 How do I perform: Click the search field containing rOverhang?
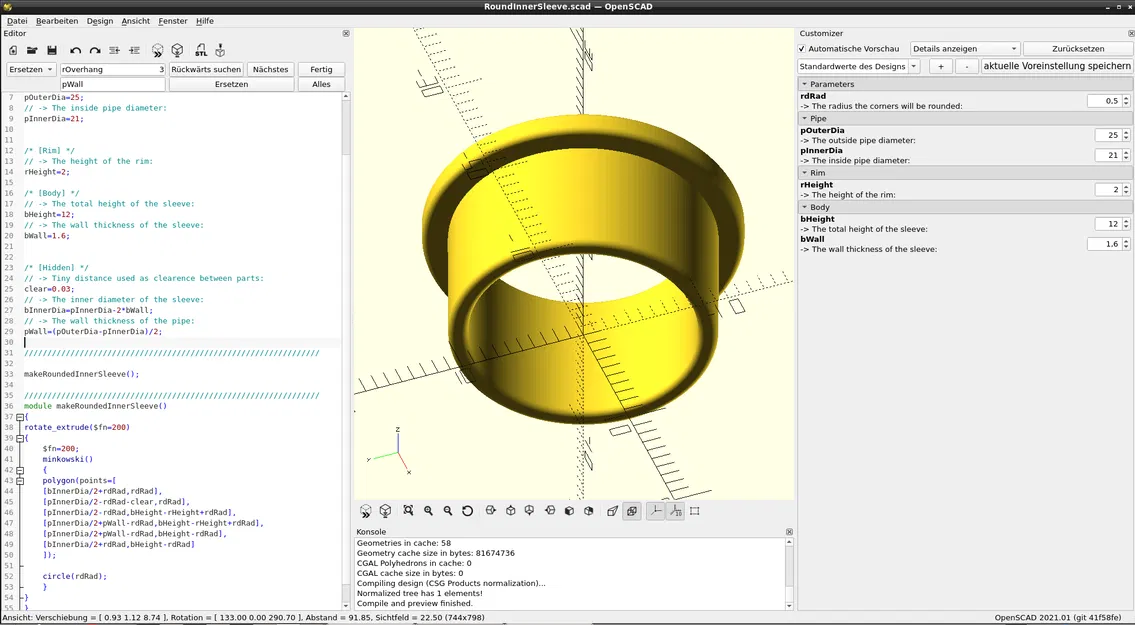click(x=110, y=69)
